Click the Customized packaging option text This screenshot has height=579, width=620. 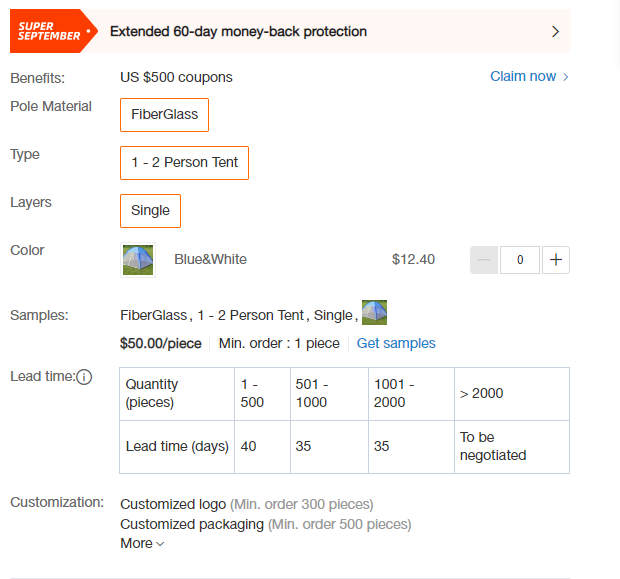pos(192,524)
